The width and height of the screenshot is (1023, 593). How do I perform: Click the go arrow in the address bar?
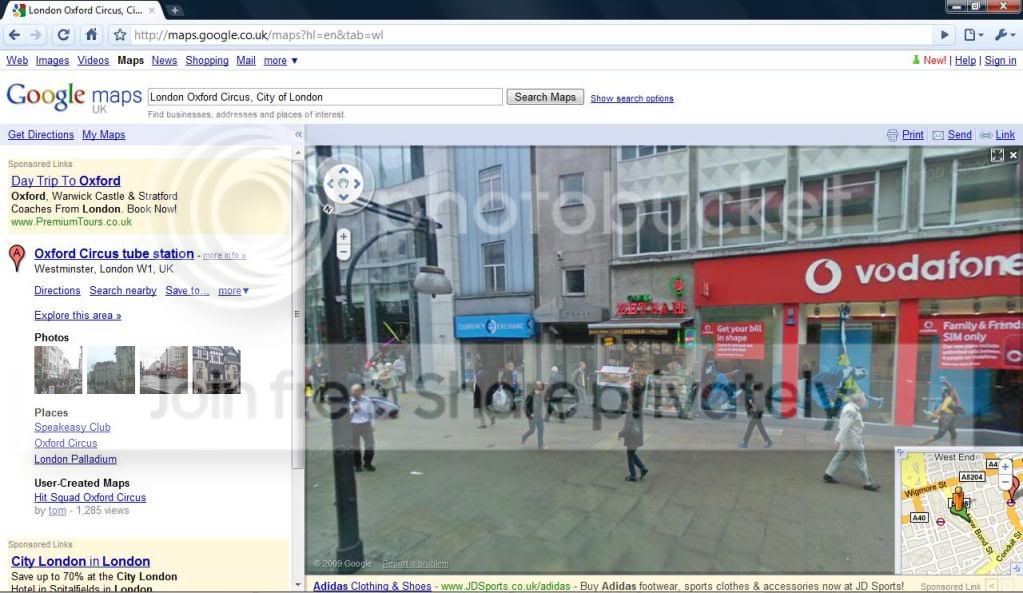[944, 35]
